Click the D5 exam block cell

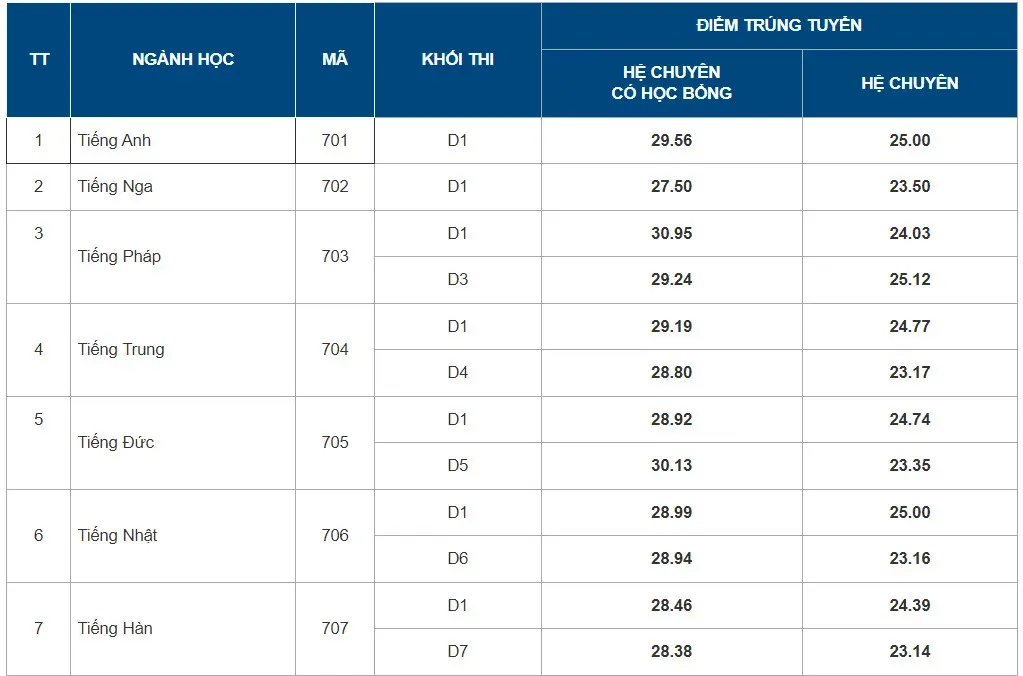tap(457, 465)
